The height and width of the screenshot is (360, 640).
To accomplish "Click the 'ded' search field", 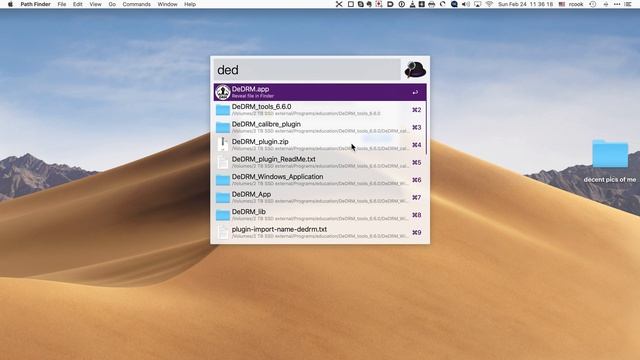I will 307,70.
